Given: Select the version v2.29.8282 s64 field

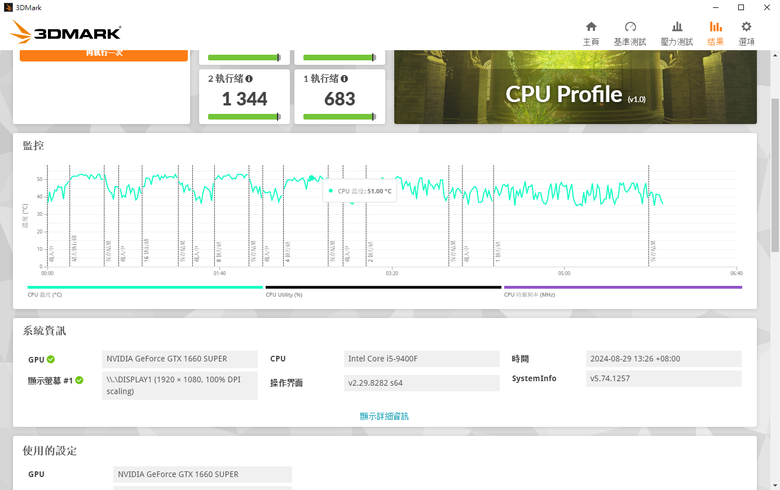Looking at the screenshot, I should click(421, 383).
